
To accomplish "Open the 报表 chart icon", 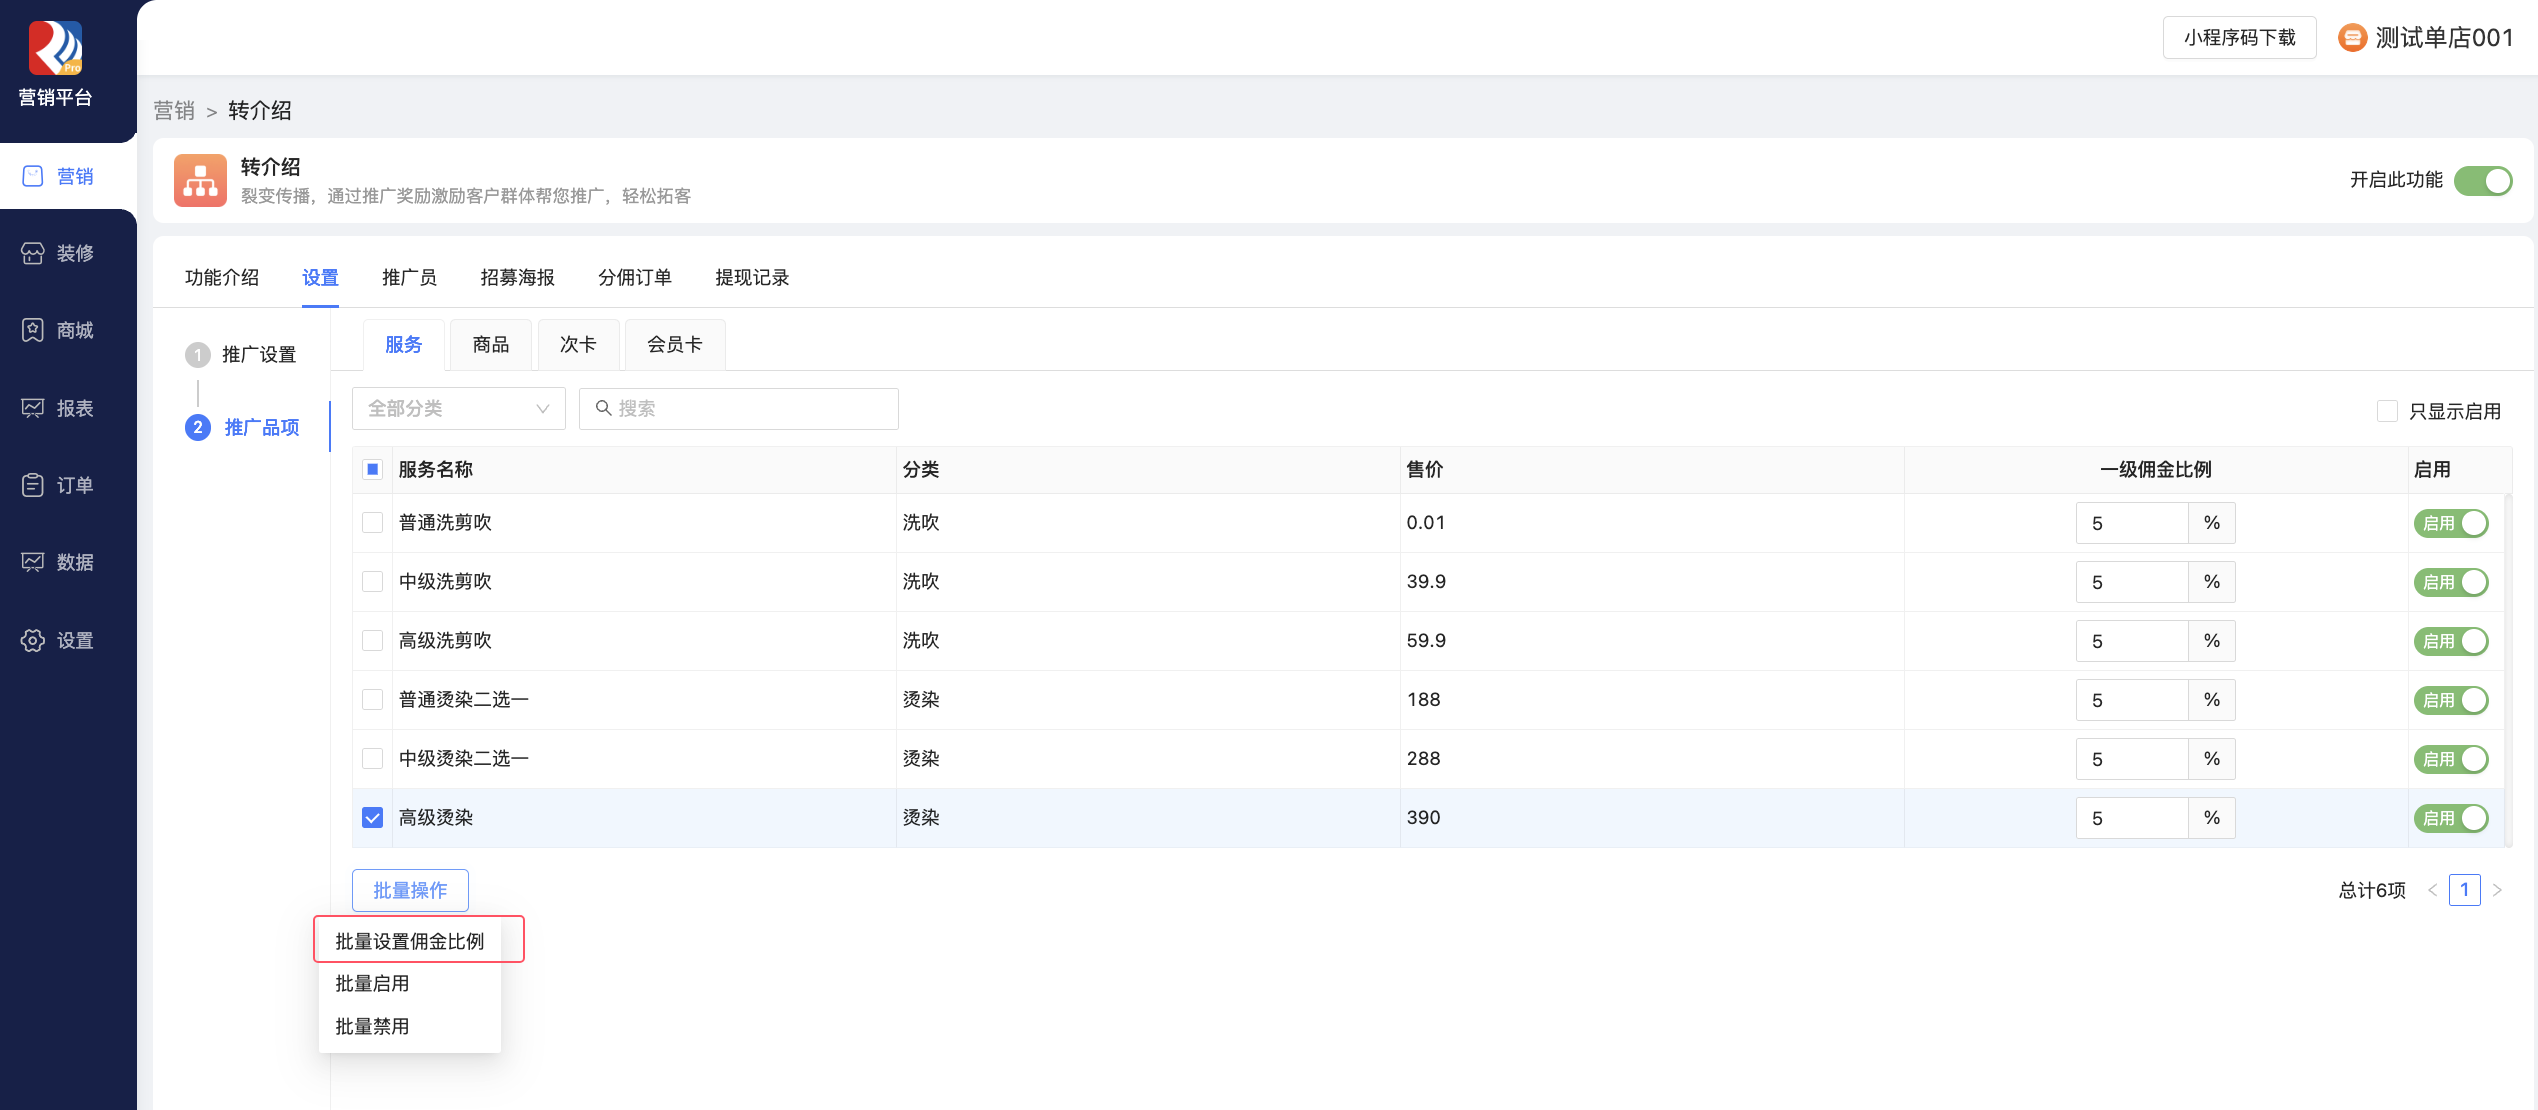I will tap(33, 408).
